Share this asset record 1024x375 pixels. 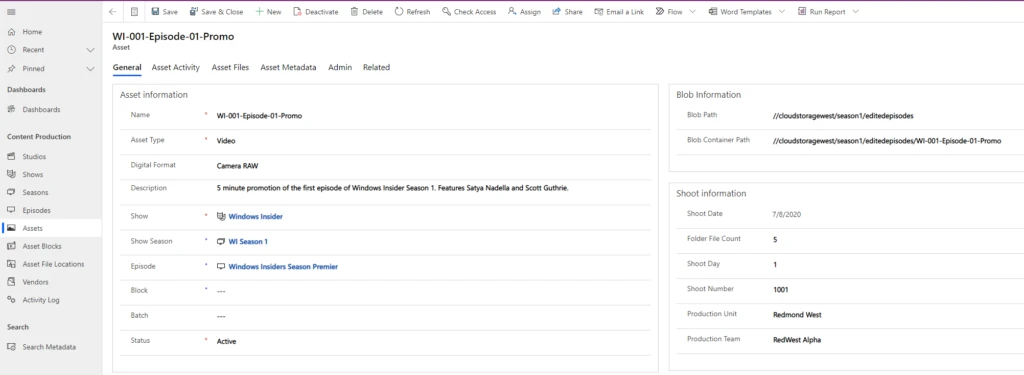(x=567, y=12)
